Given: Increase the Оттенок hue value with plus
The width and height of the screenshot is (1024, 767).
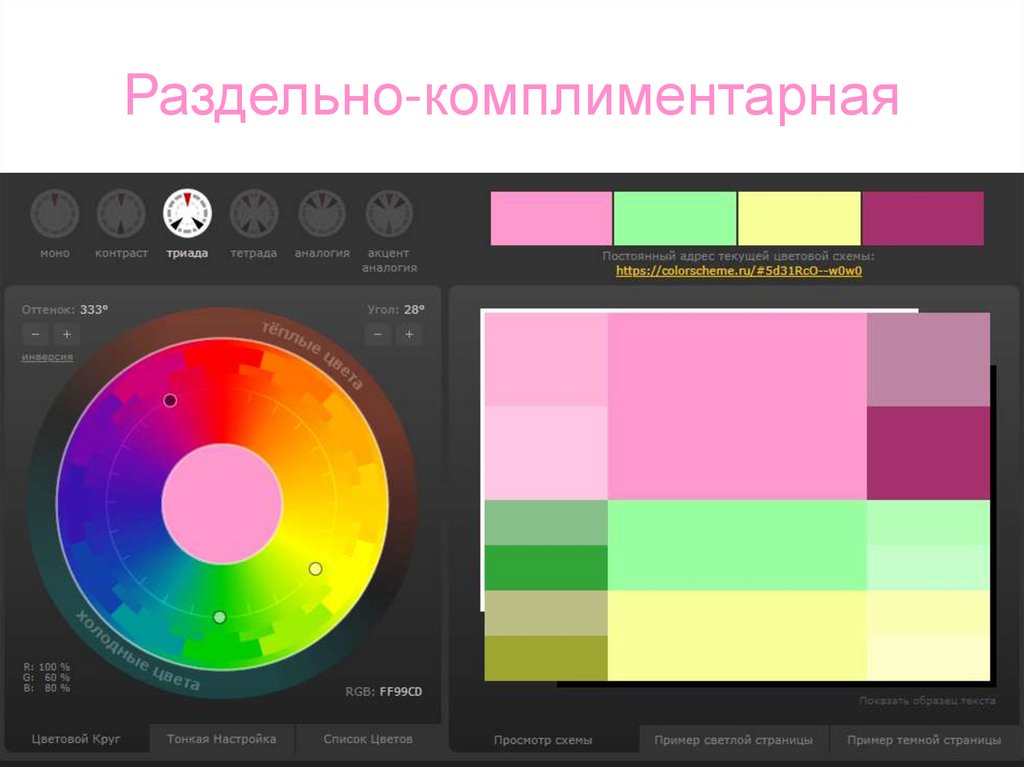Looking at the screenshot, I should click(67, 335).
